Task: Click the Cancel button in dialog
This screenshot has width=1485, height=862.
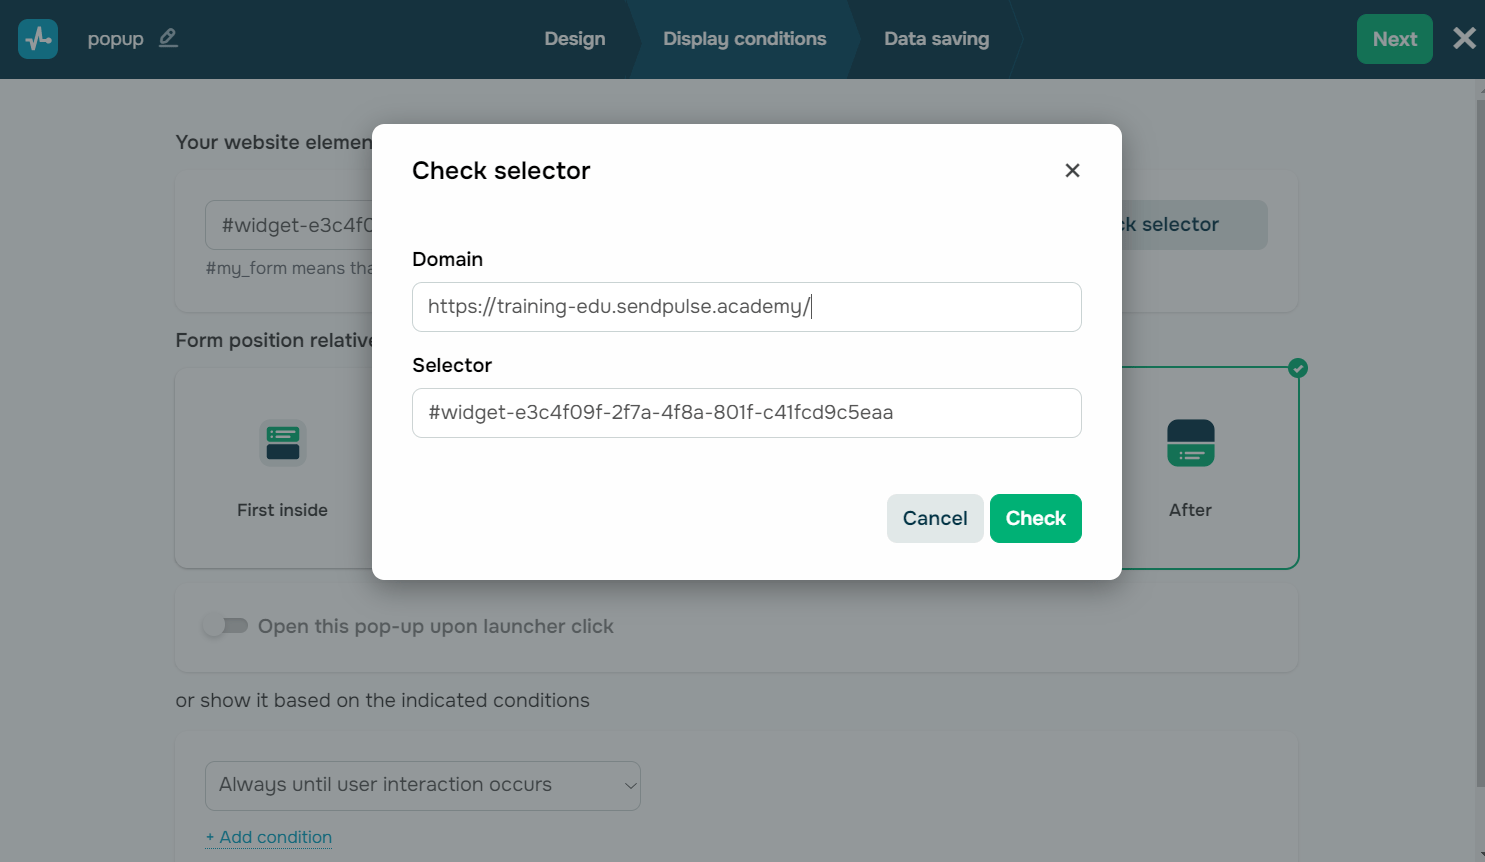Action: [934, 519]
